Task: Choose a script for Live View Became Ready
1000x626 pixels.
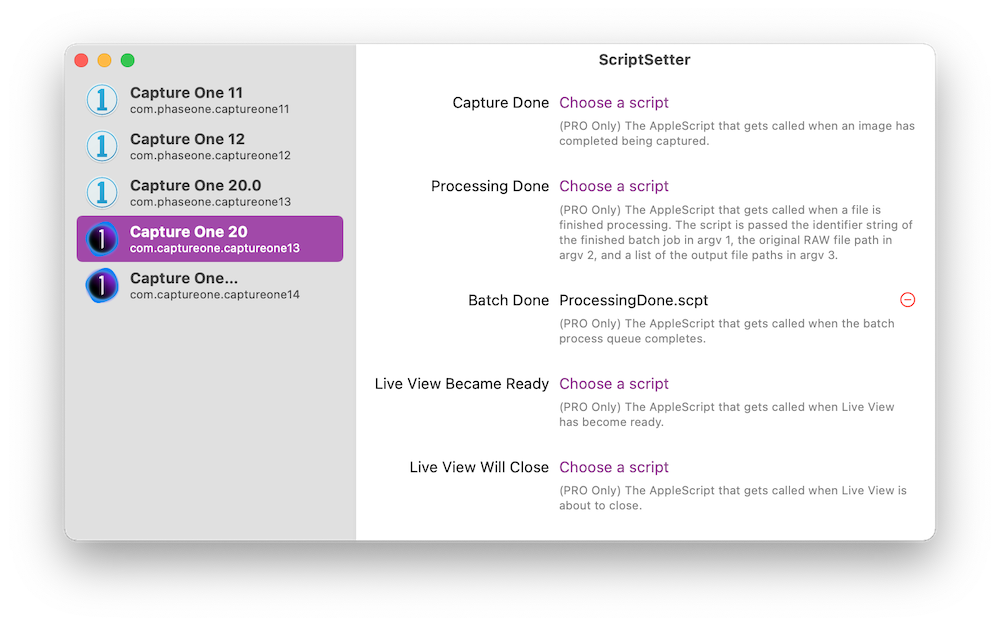Action: 614,384
